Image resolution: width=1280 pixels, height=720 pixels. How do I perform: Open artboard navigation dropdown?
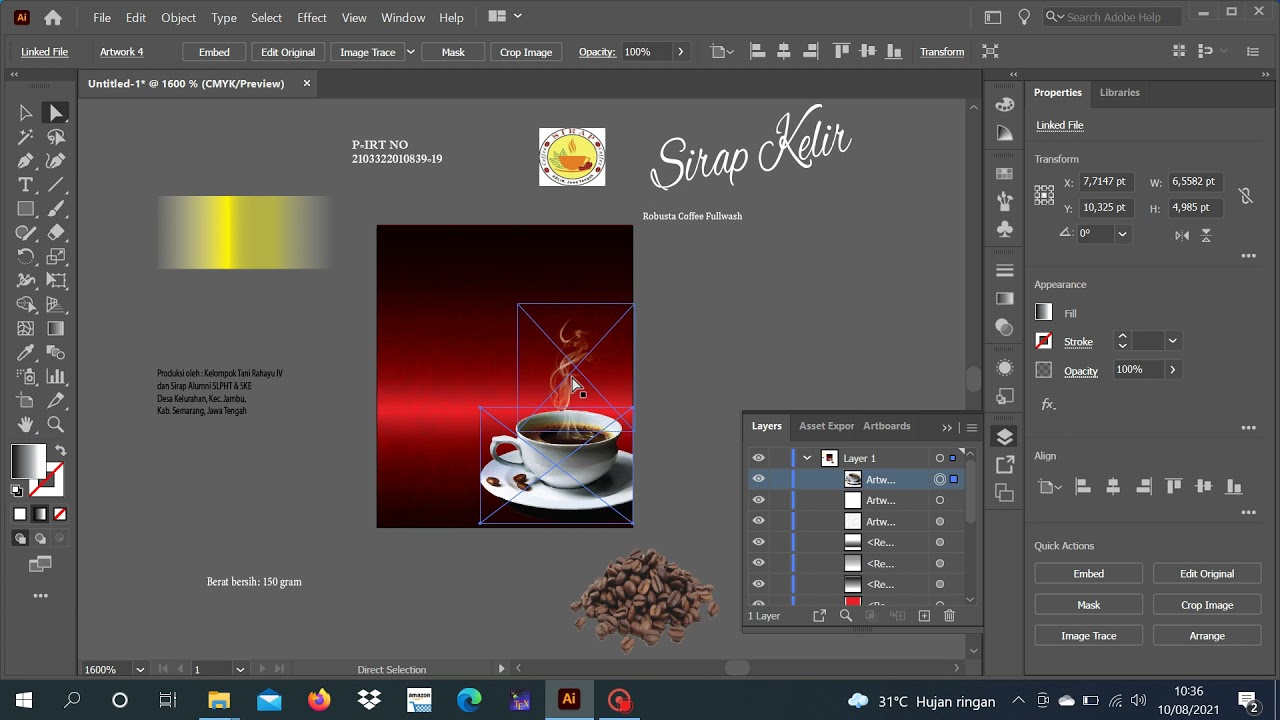(240, 669)
